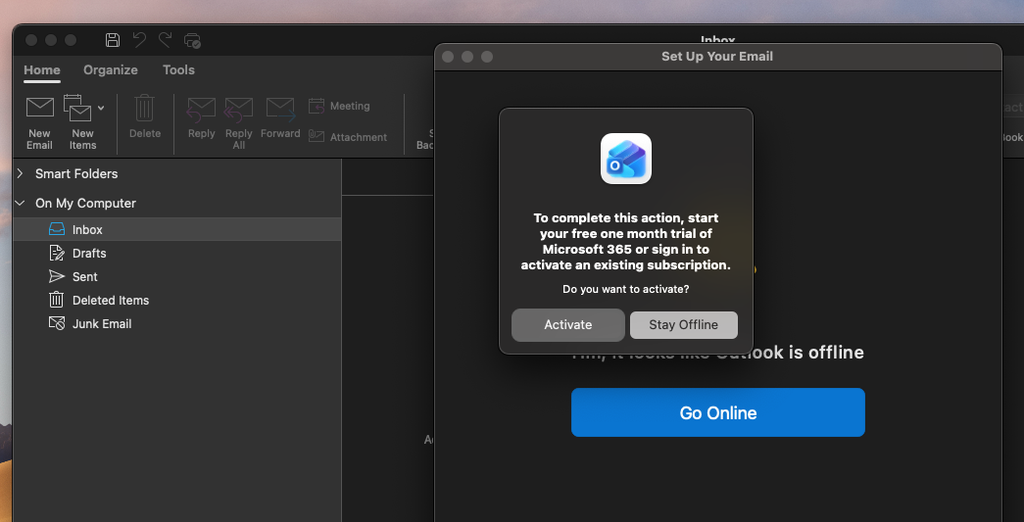
Task: Open the Junk Email folder
Action: tap(177, 323)
